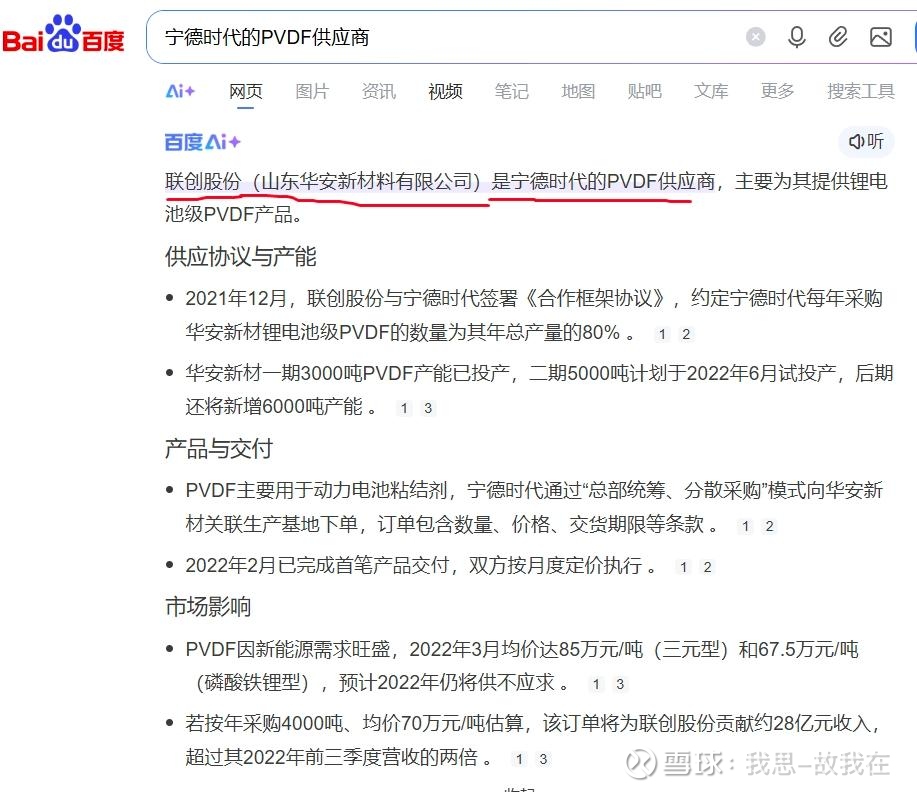Open 搜索工具 options
917x792 pixels.
click(861, 91)
